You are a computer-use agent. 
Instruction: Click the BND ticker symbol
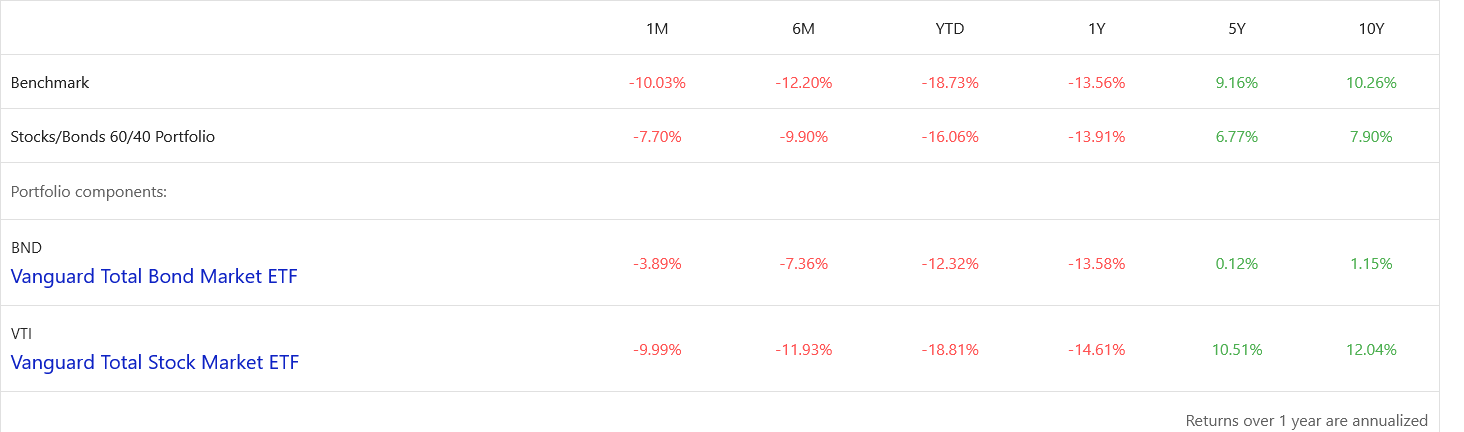(26, 248)
